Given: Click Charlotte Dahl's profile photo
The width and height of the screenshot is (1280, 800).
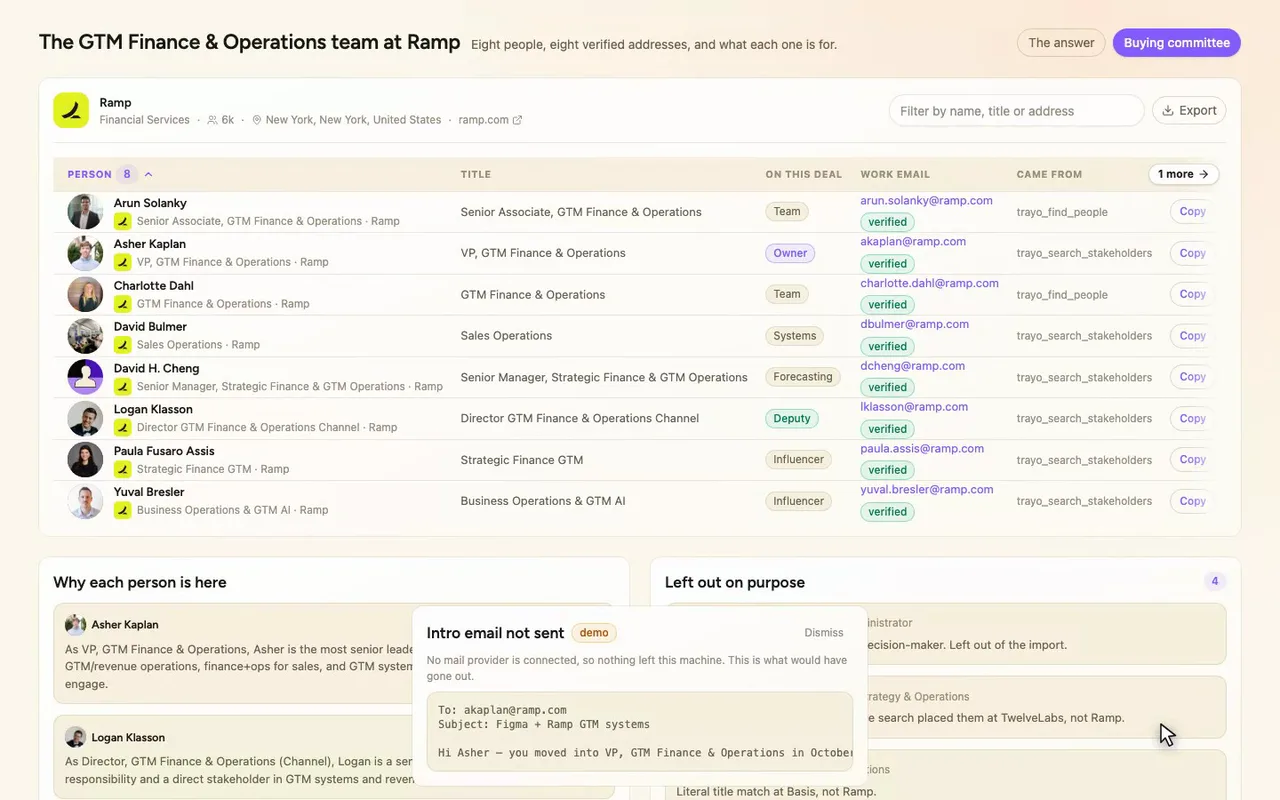Looking at the screenshot, I should click(85, 294).
